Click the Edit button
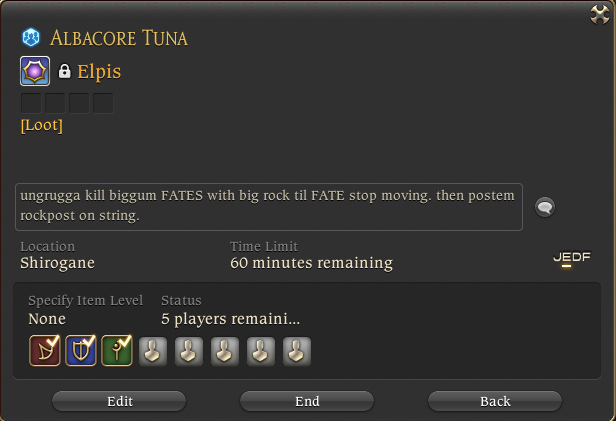Screen dimensions: 616x421 coord(119,401)
